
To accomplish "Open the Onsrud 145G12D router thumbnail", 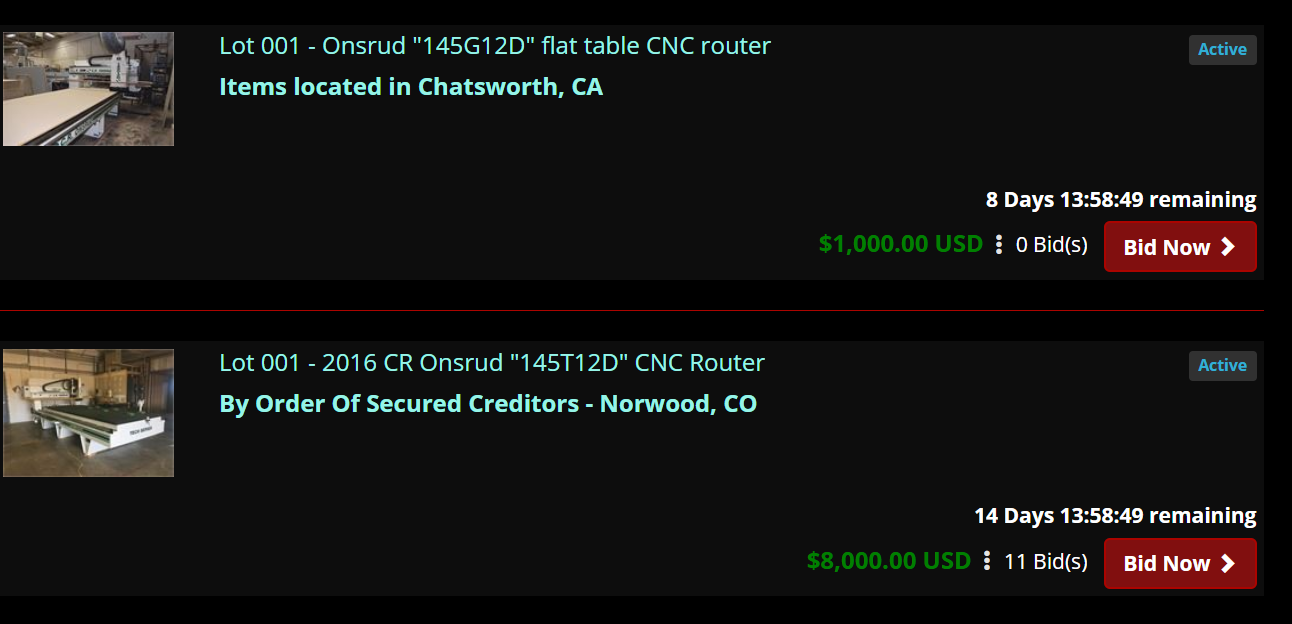I will (88, 89).
